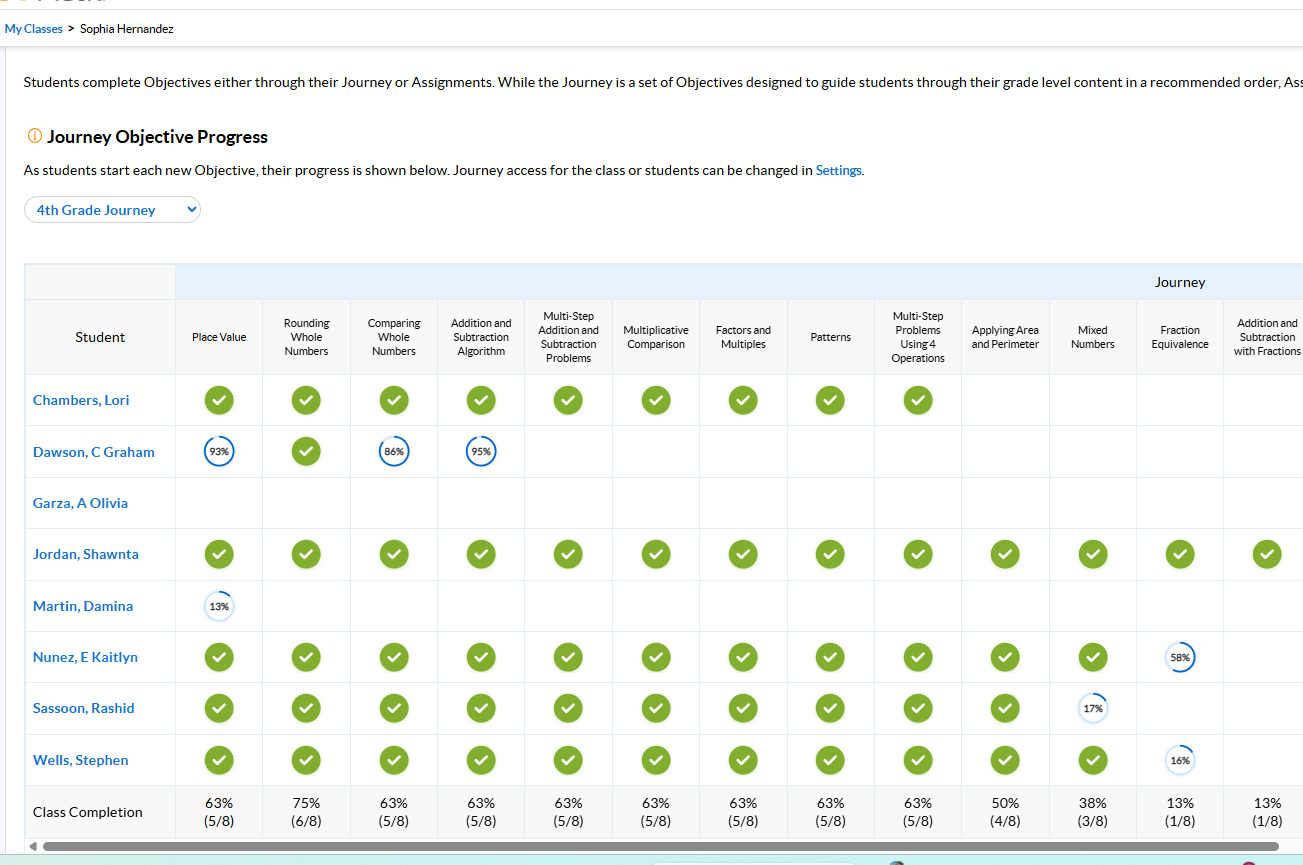The height and width of the screenshot is (865, 1303).
Task: Click Dawson's 95% Addition and Subtraction Algorithm circle
Action: [x=481, y=452]
